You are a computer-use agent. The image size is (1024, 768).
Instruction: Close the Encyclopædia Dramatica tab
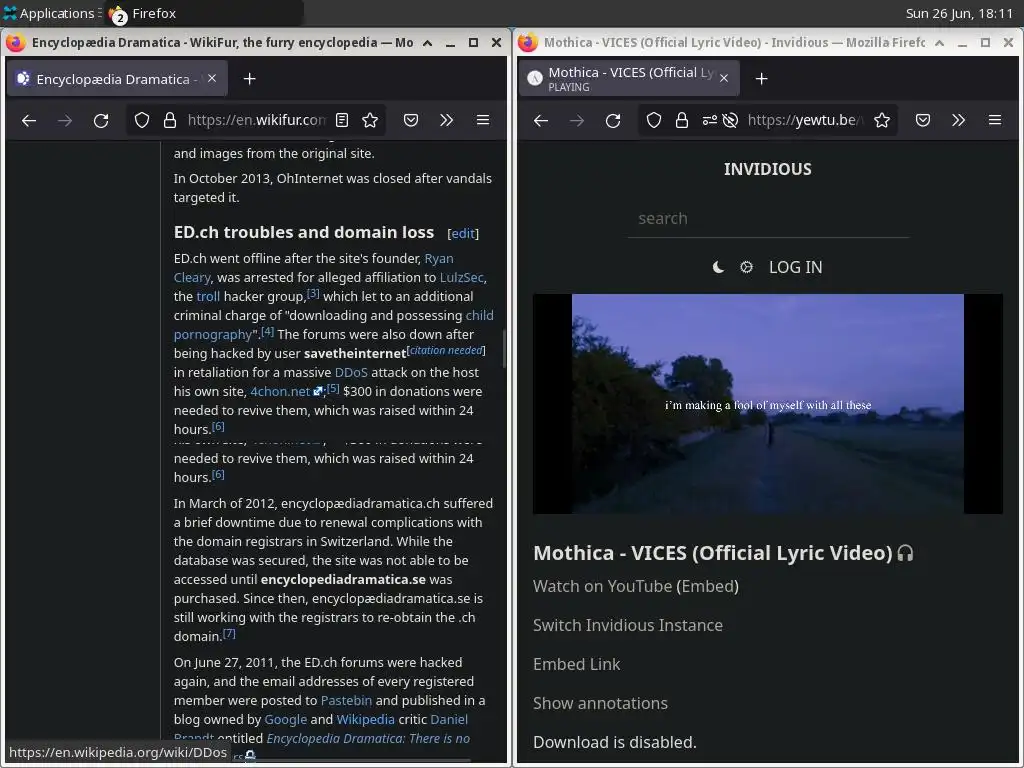point(212,78)
